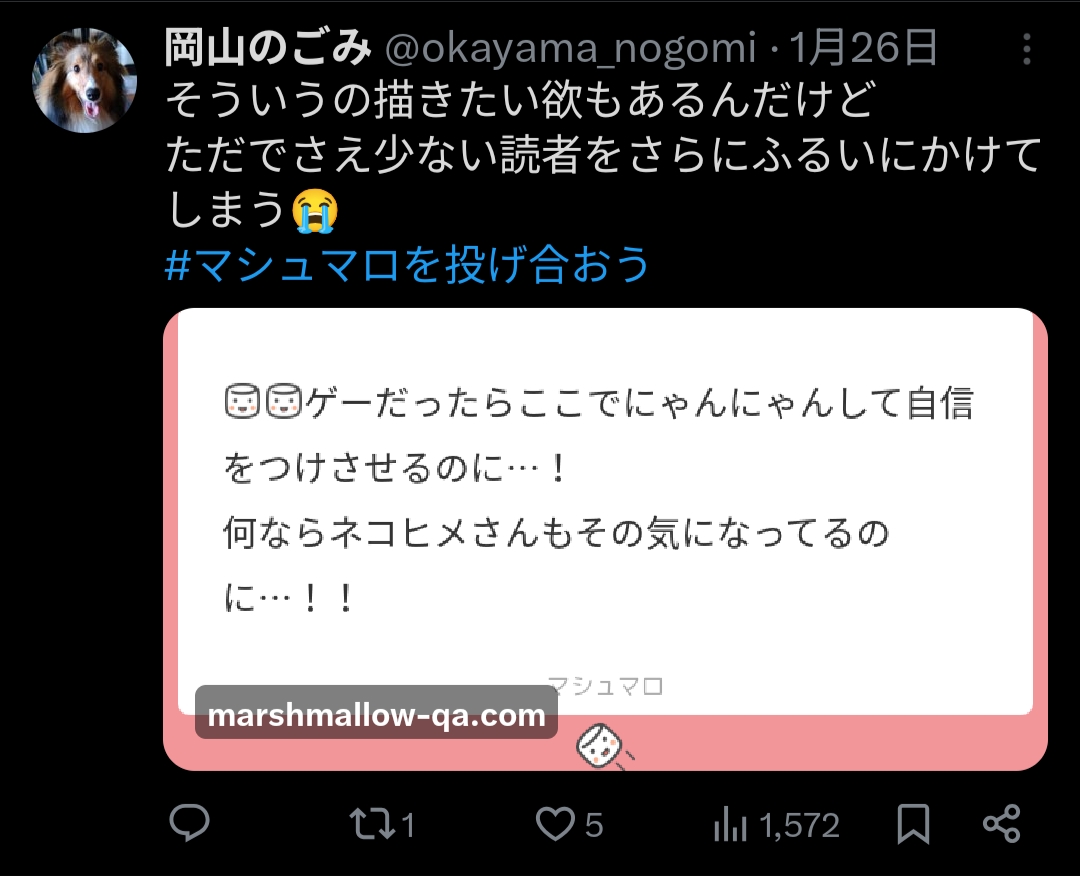Click the マシュマロ watermark text in card
Screen dimensions: 1080x876
[605, 686]
